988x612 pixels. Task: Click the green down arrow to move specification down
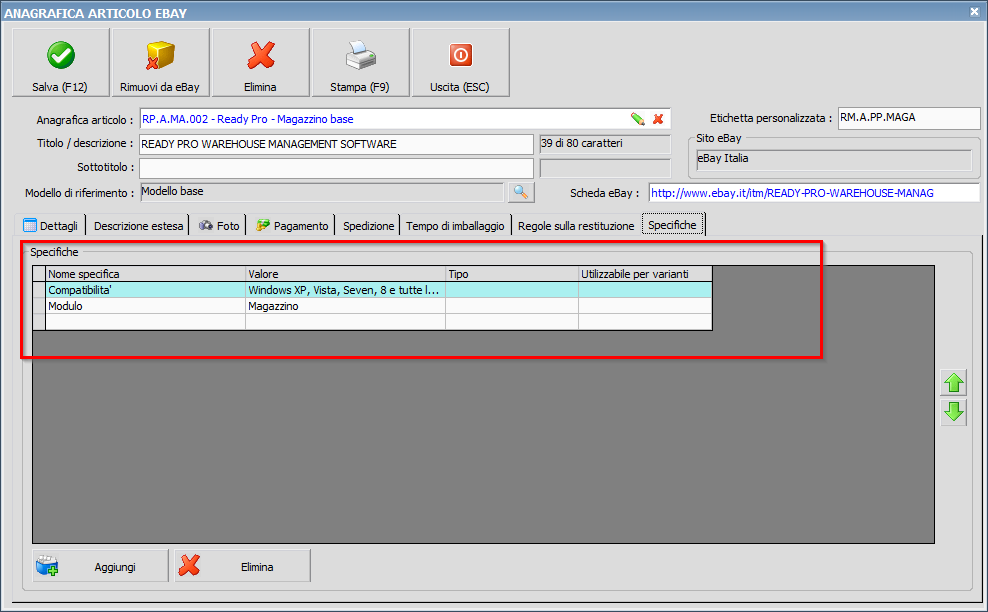[x=953, y=412]
